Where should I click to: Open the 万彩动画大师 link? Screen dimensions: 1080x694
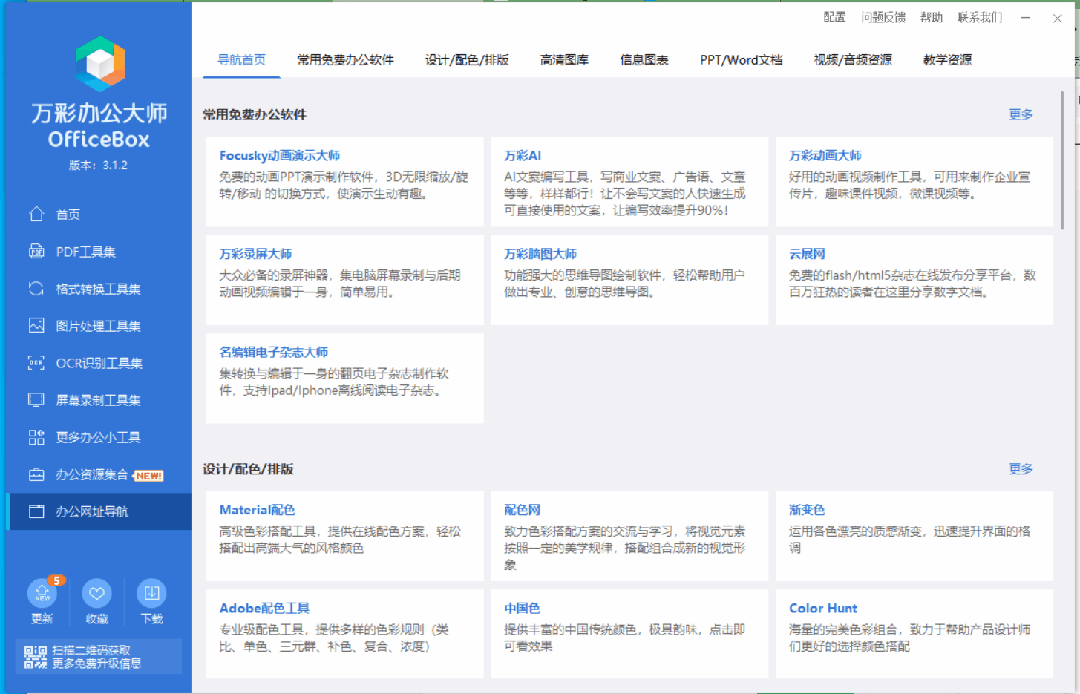825,156
